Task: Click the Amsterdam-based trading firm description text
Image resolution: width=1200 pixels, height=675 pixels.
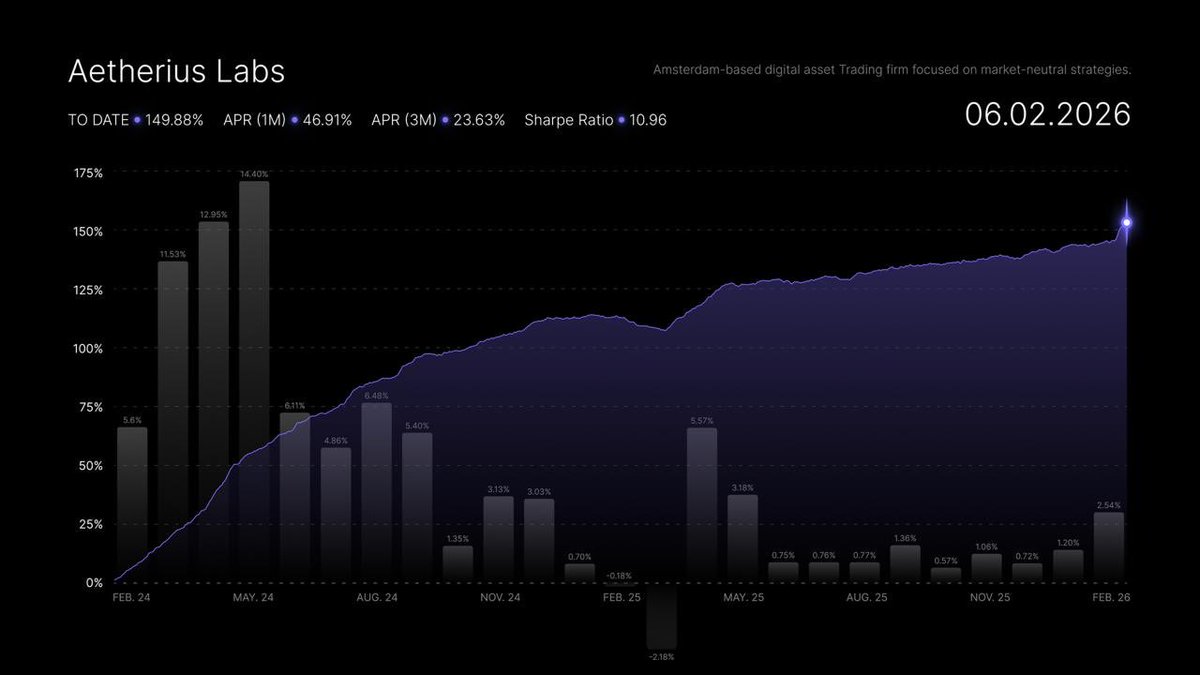Action: tap(892, 70)
